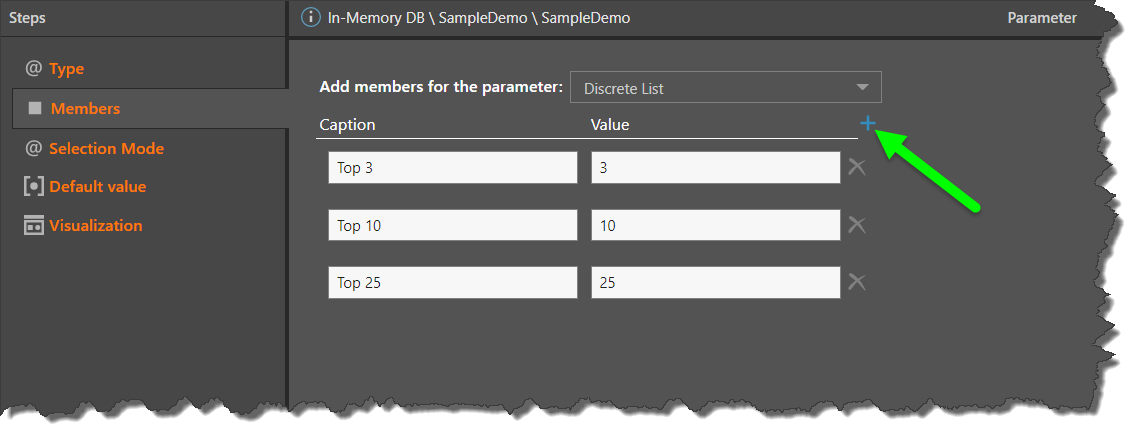Click the Visualization step icon
Viewport: 1140px width, 440px height.
pos(34,226)
